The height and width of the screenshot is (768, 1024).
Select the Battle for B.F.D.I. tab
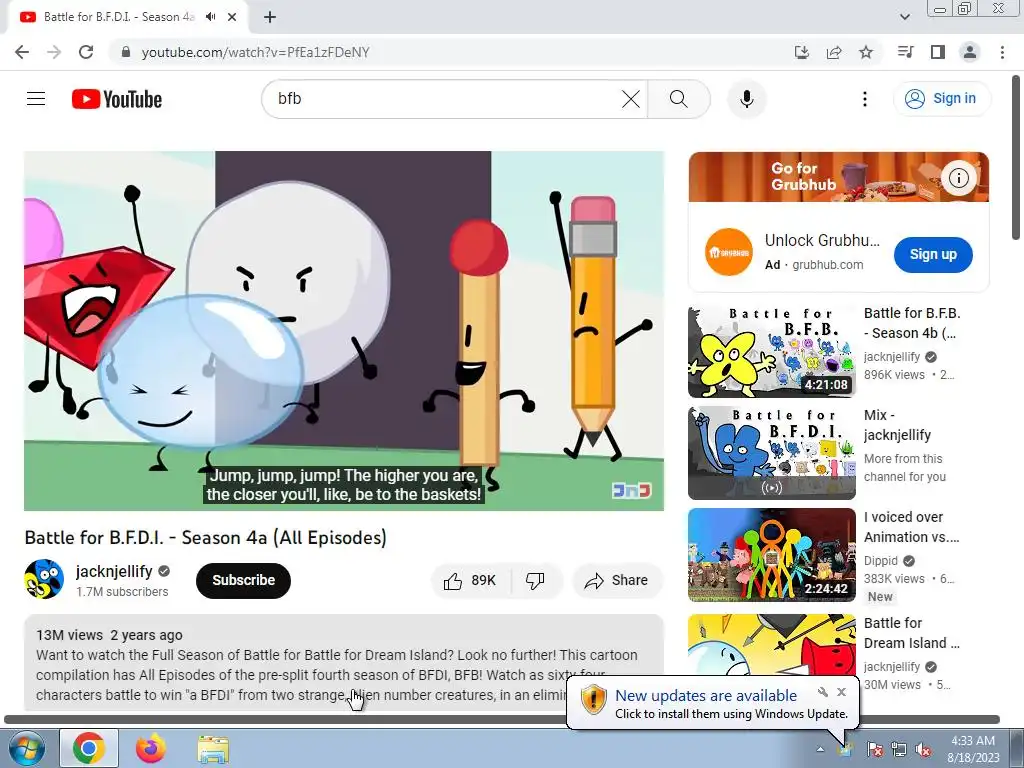point(119,17)
